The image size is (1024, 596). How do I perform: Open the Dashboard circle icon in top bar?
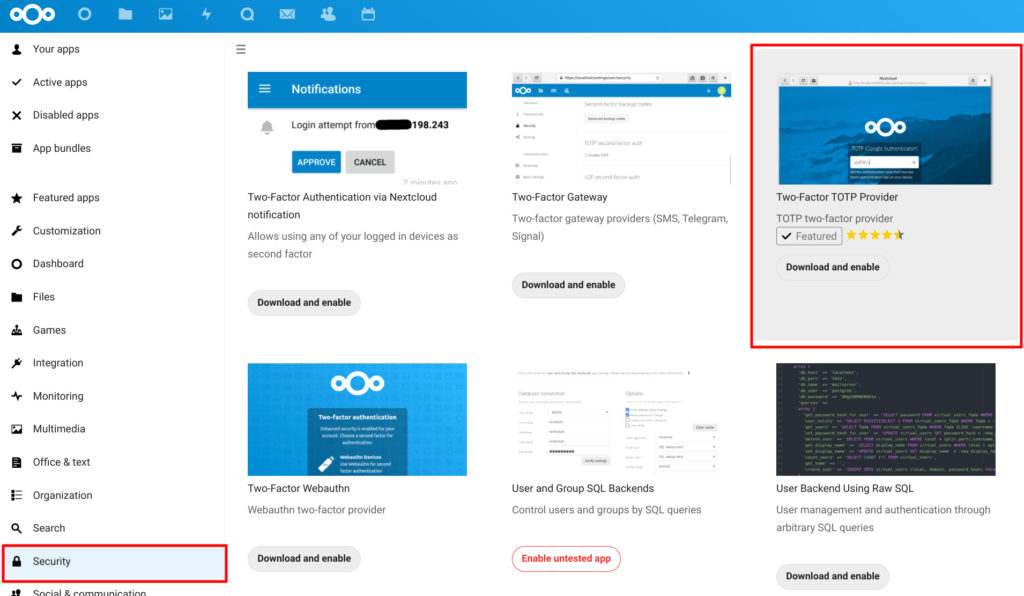(84, 14)
